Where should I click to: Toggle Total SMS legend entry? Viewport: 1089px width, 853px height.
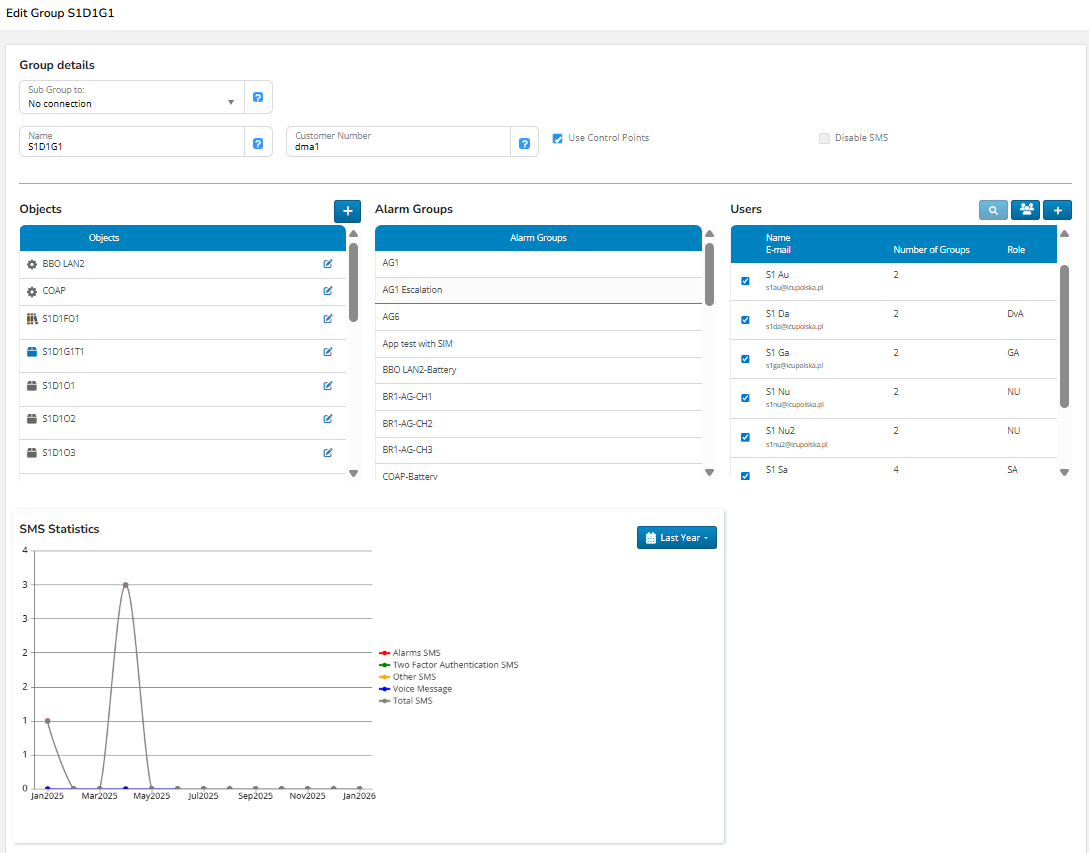(x=412, y=701)
